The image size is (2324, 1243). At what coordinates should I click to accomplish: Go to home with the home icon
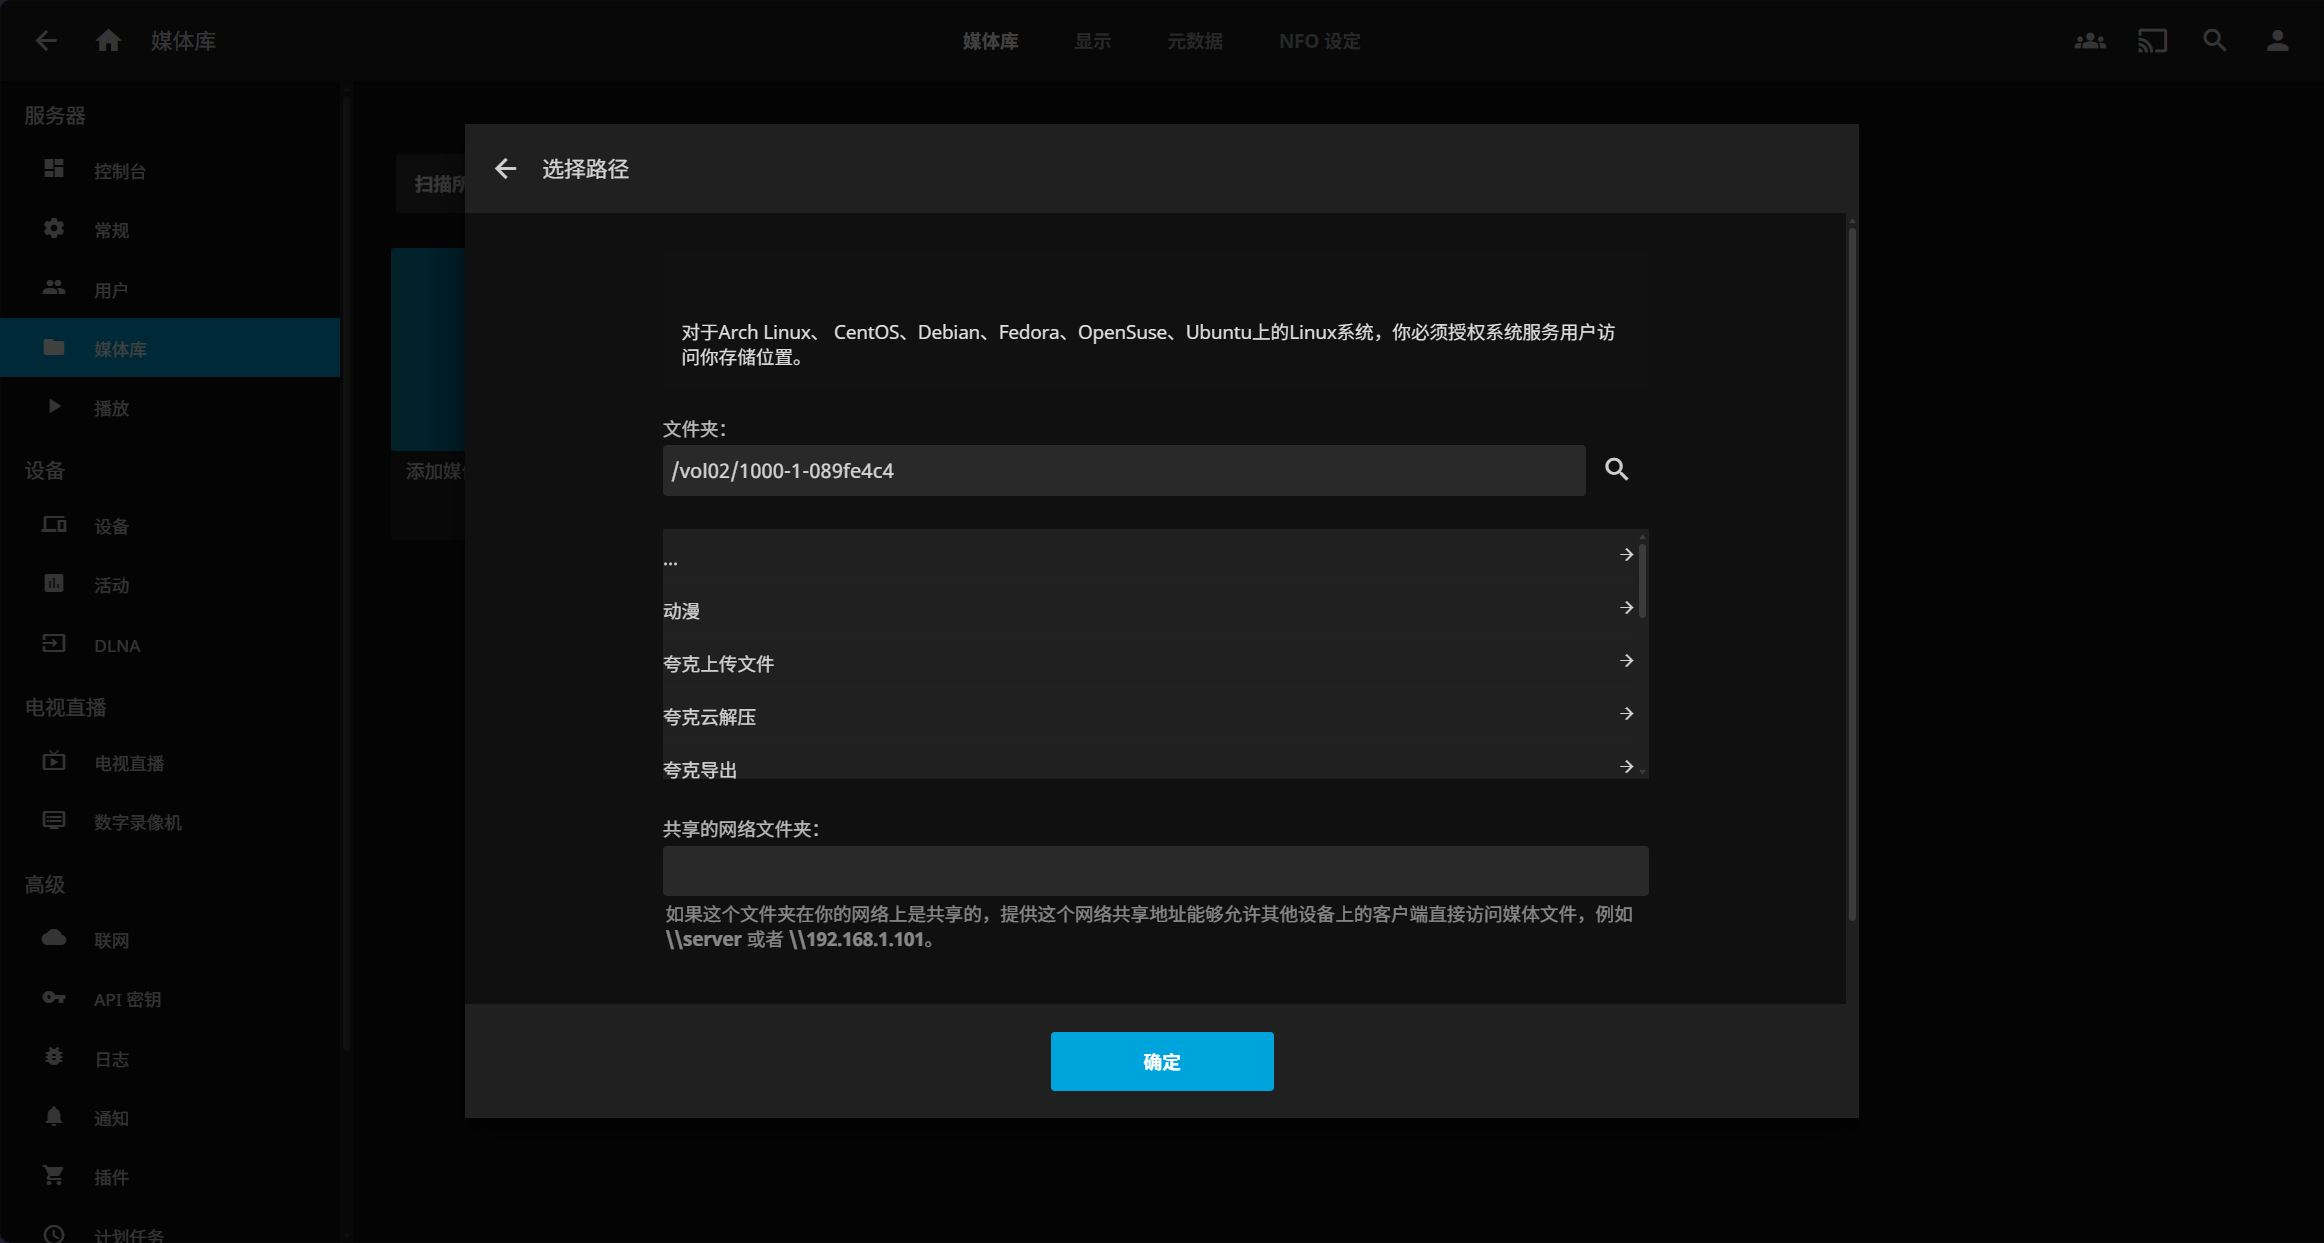tap(108, 40)
